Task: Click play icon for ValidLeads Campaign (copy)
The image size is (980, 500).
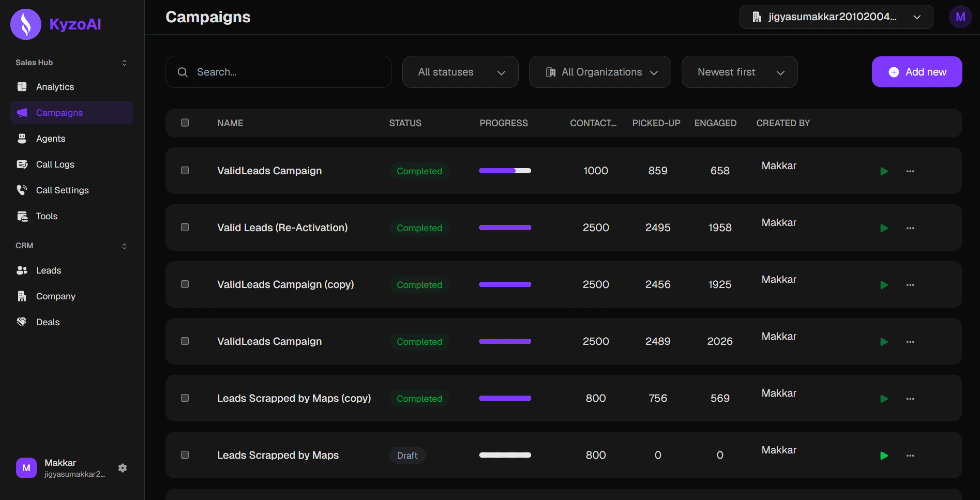Action: tap(884, 285)
